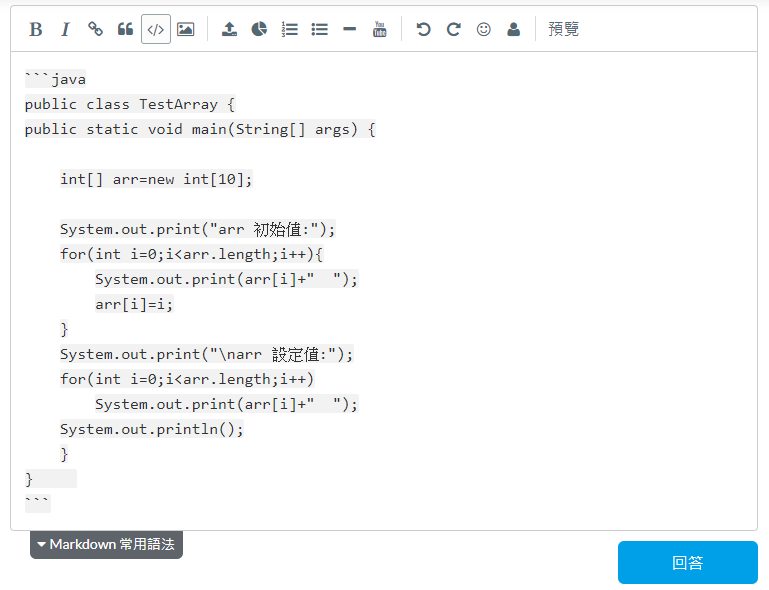Image resolution: width=769 pixels, height=590 pixels.
Task: Toggle the code block button
Action: [155, 29]
